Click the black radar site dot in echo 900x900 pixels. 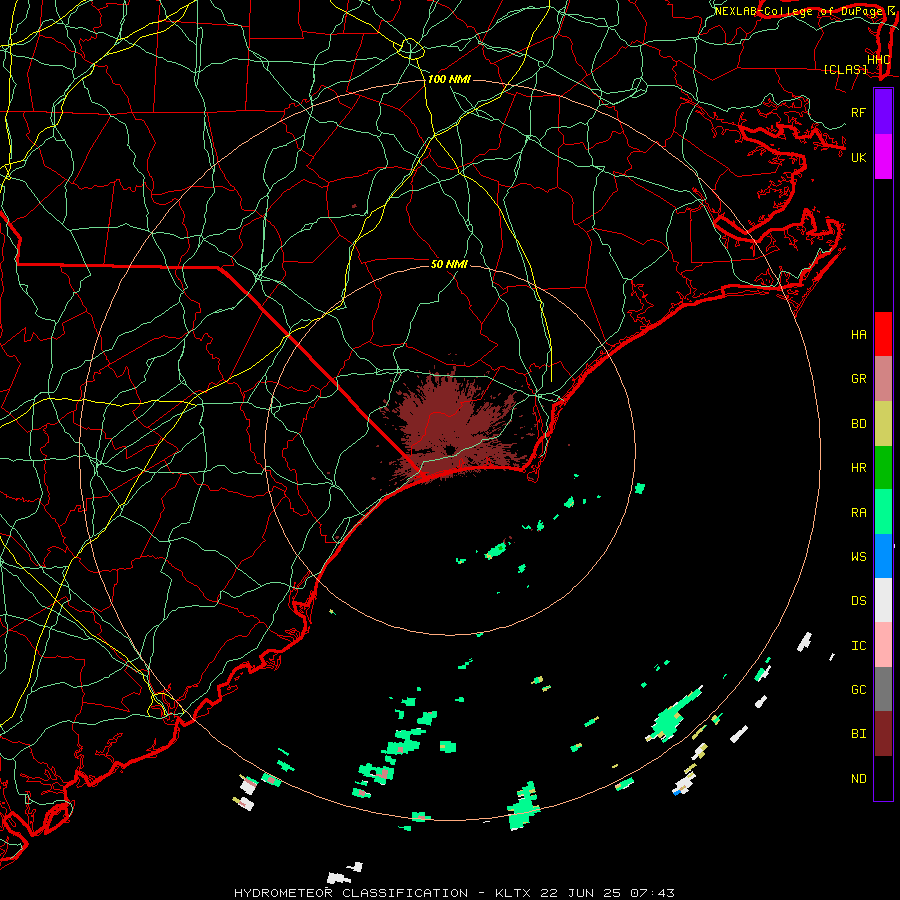tap(450, 449)
